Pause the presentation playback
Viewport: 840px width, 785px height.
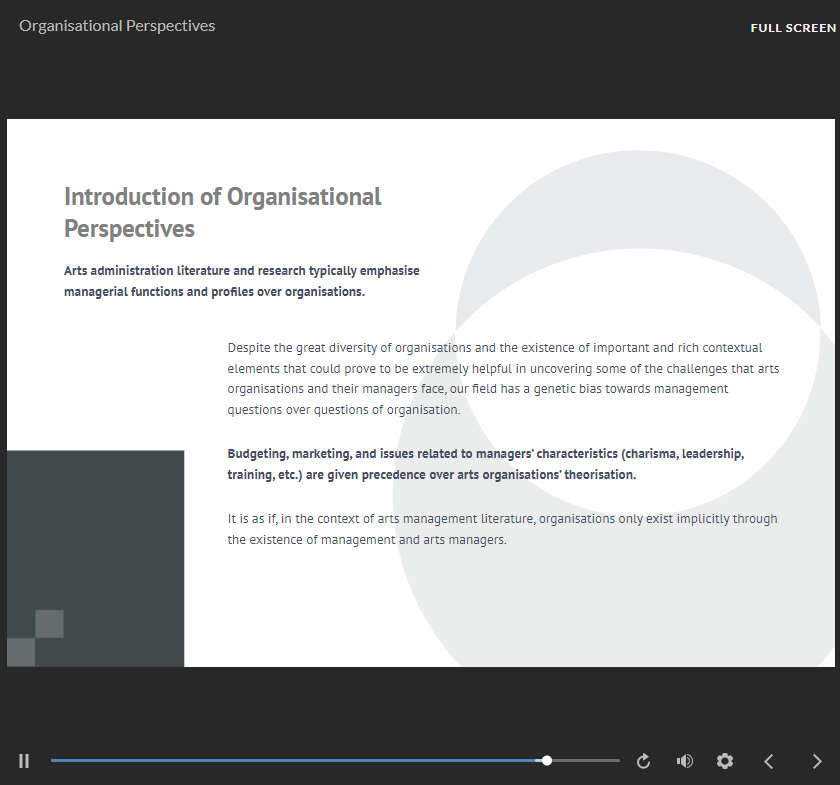click(x=24, y=761)
